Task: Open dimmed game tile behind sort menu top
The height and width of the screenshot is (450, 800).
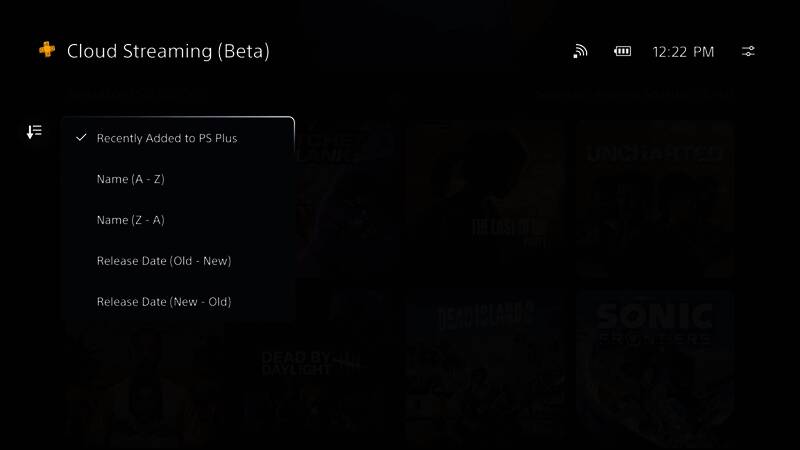Action: point(344,199)
